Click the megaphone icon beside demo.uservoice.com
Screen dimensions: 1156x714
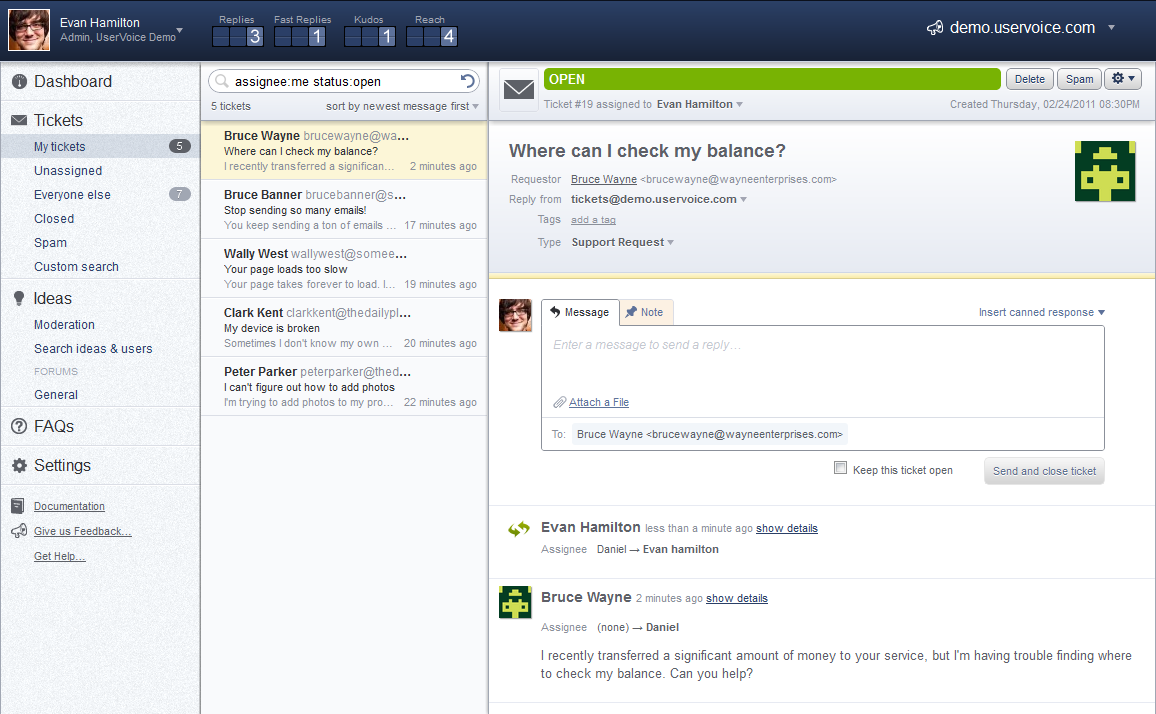[934, 28]
